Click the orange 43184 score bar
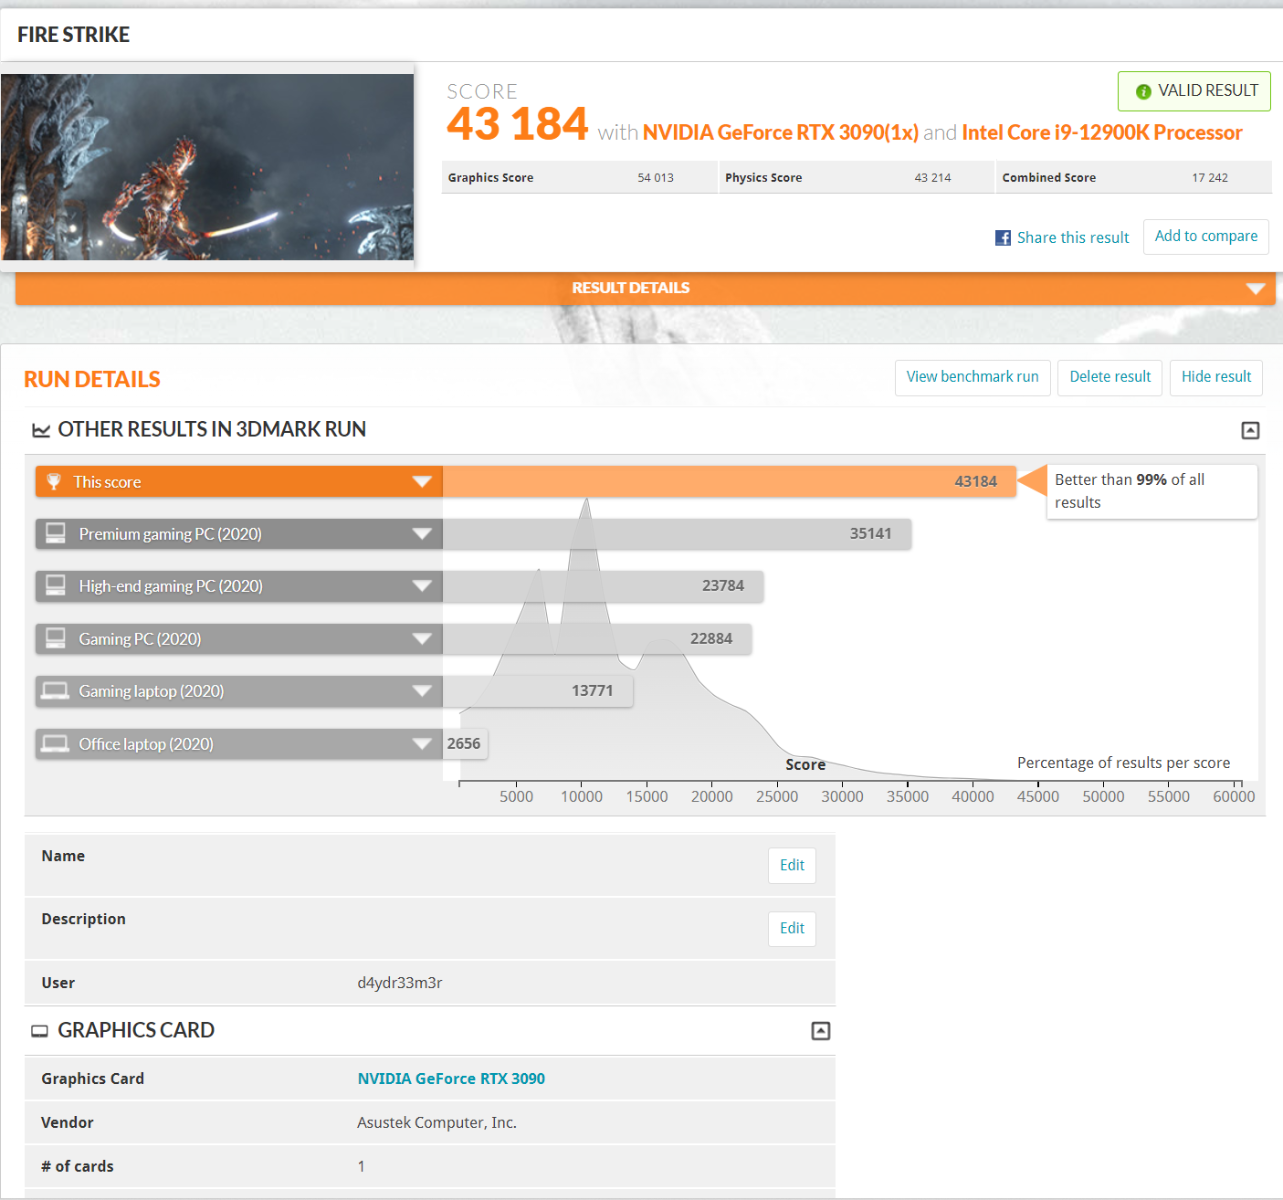 point(729,482)
